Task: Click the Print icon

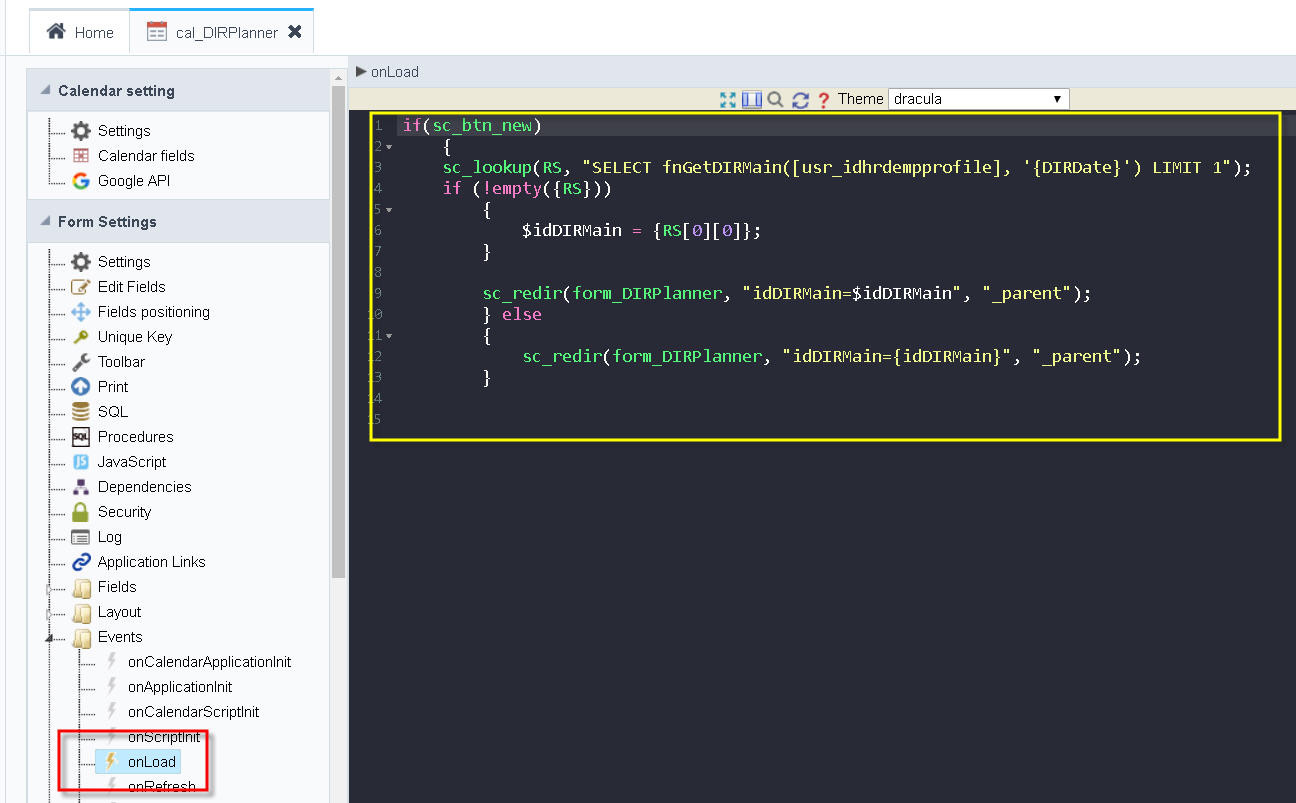Action: (81, 387)
